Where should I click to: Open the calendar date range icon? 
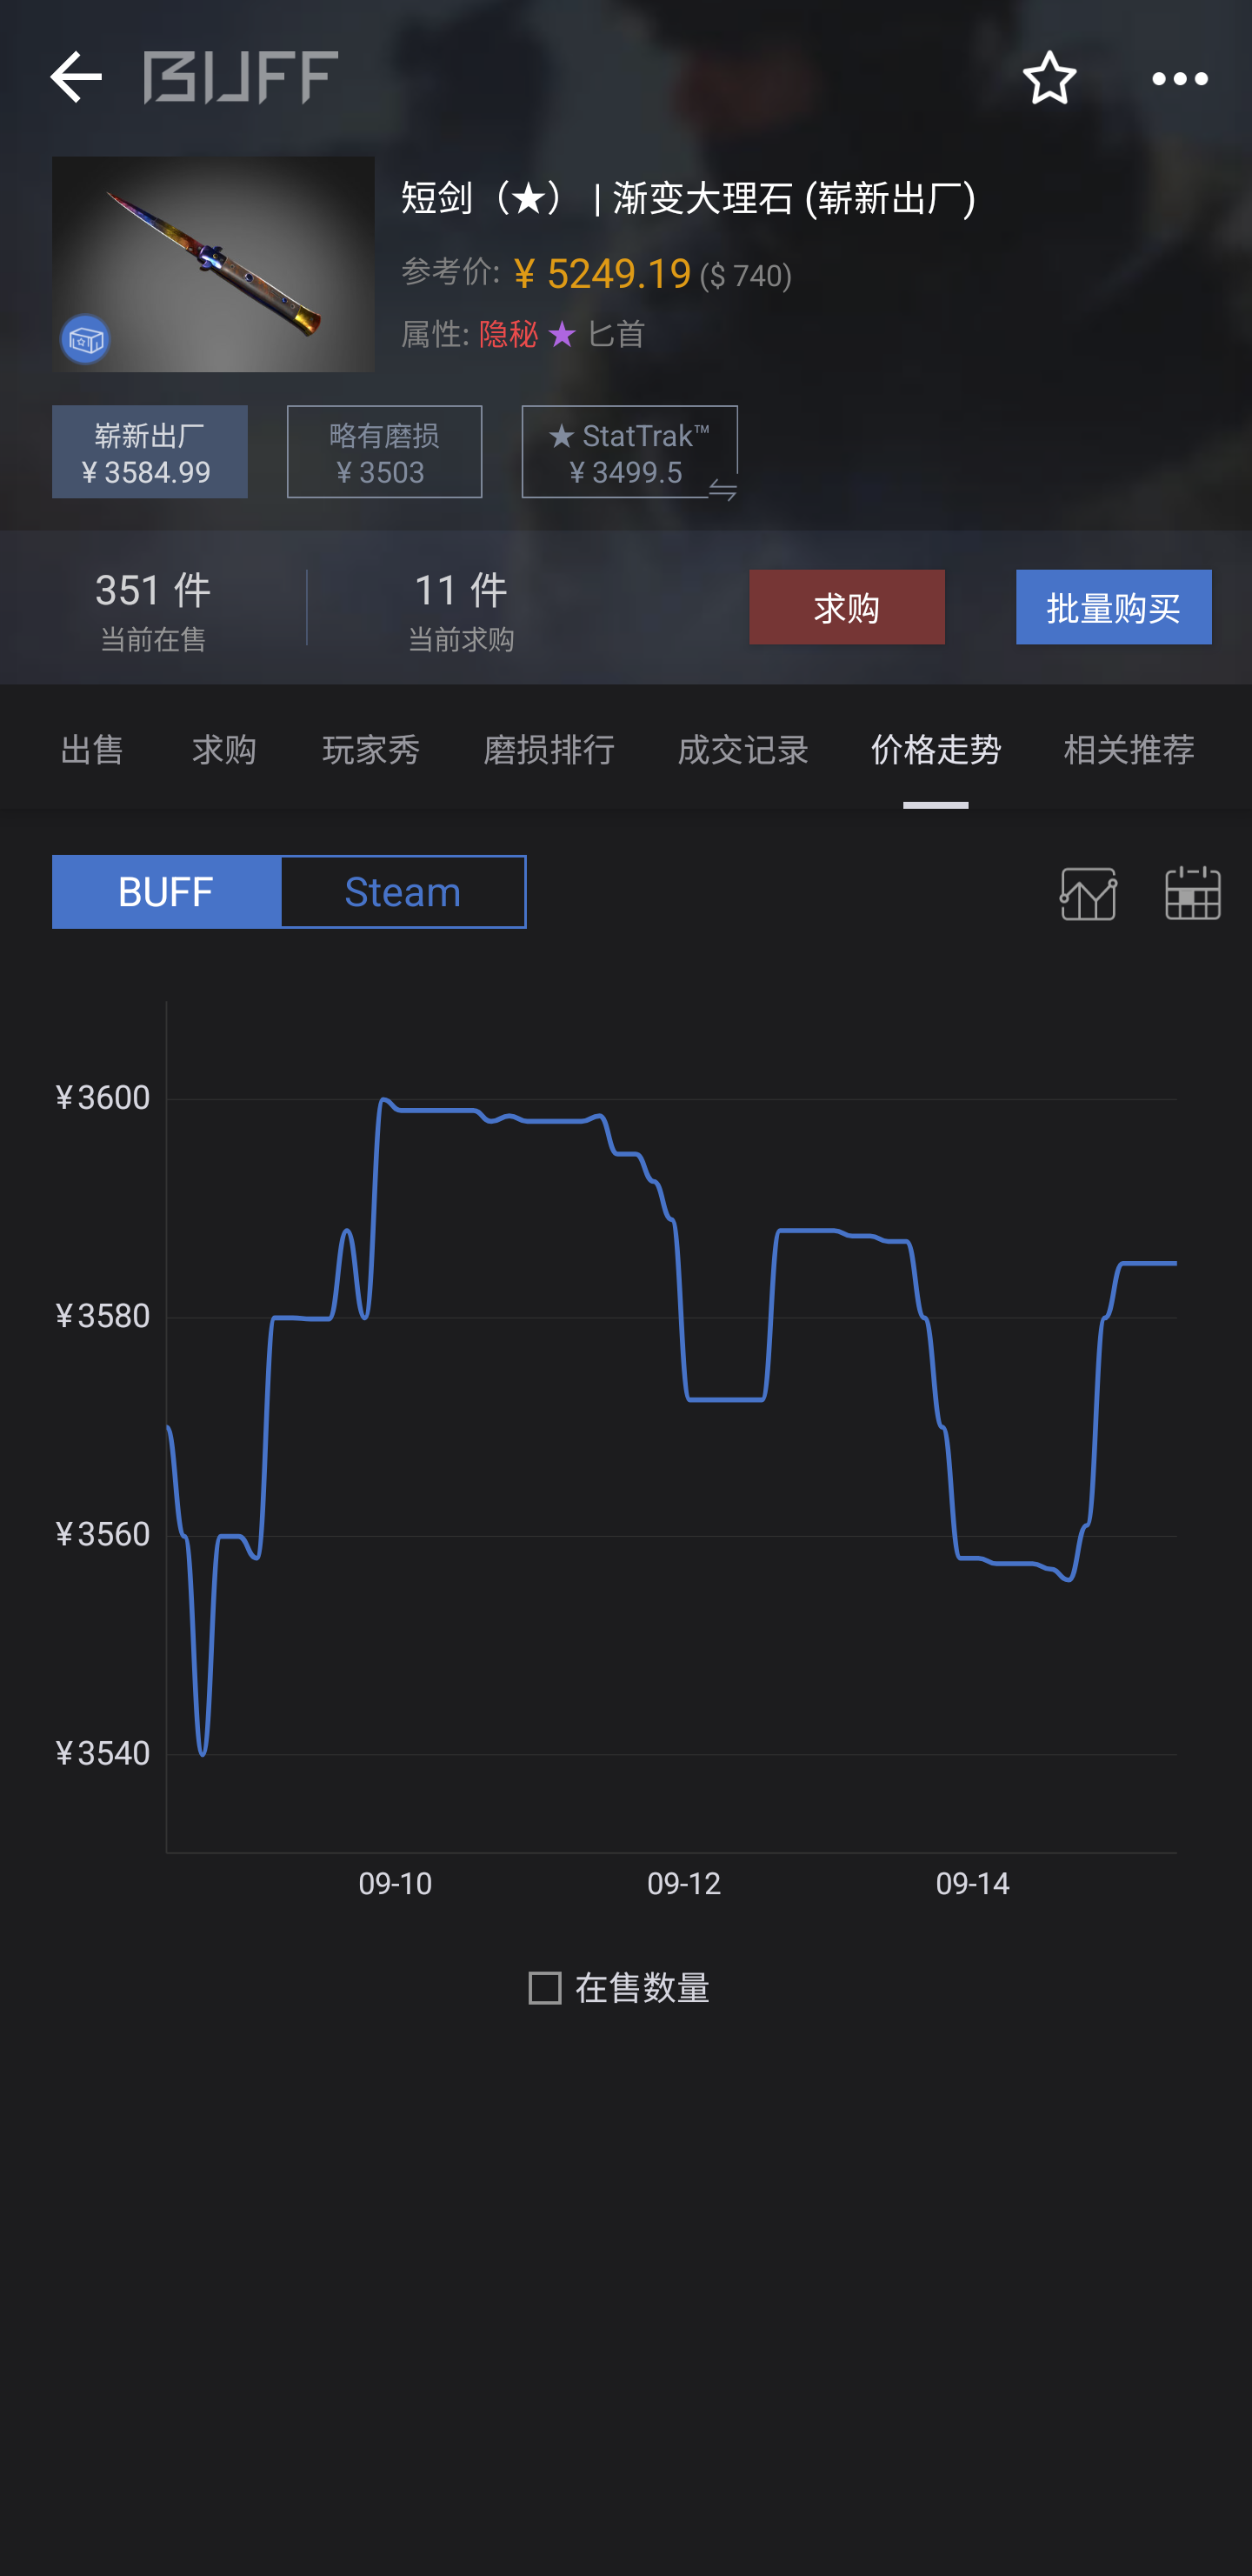[1193, 893]
